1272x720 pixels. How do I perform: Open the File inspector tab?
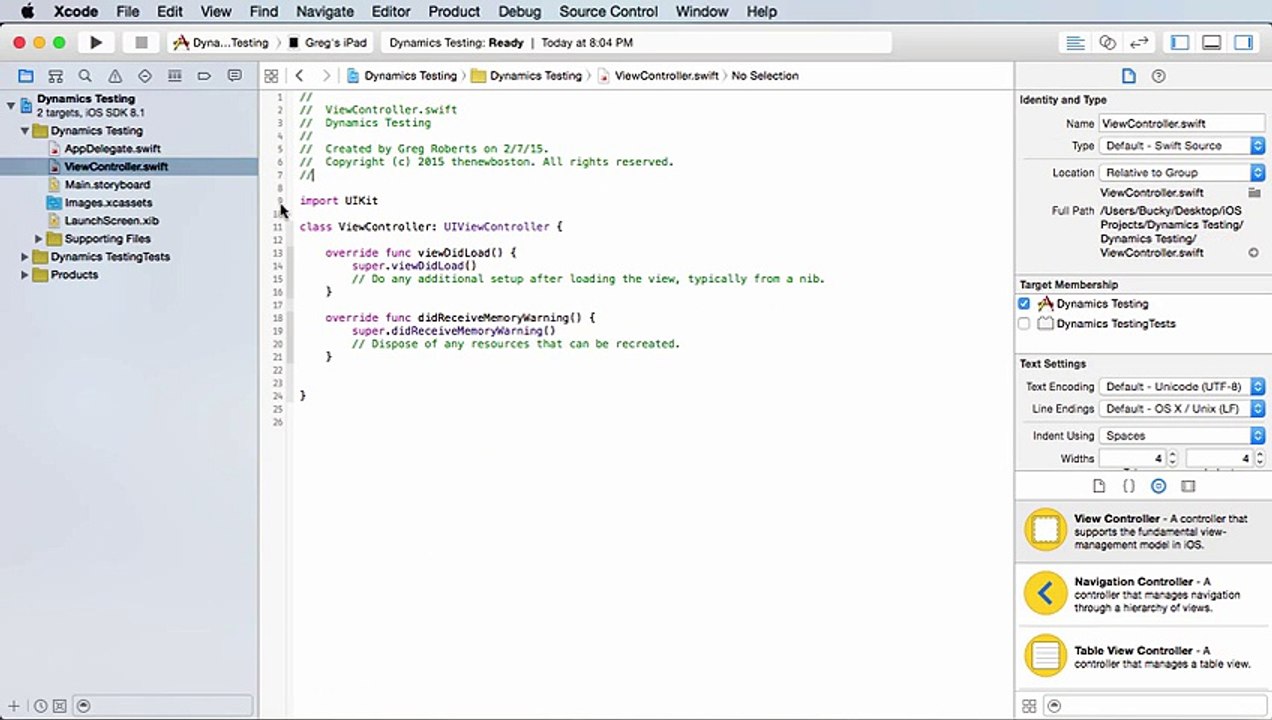[1128, 76]
